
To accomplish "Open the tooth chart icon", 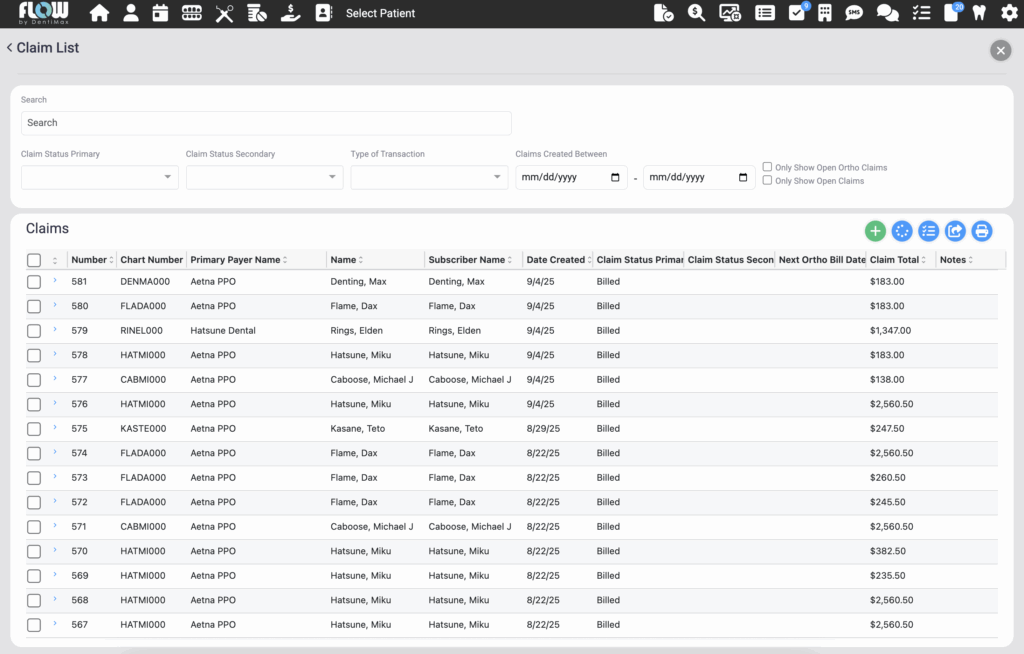I will tap(979, 13).
